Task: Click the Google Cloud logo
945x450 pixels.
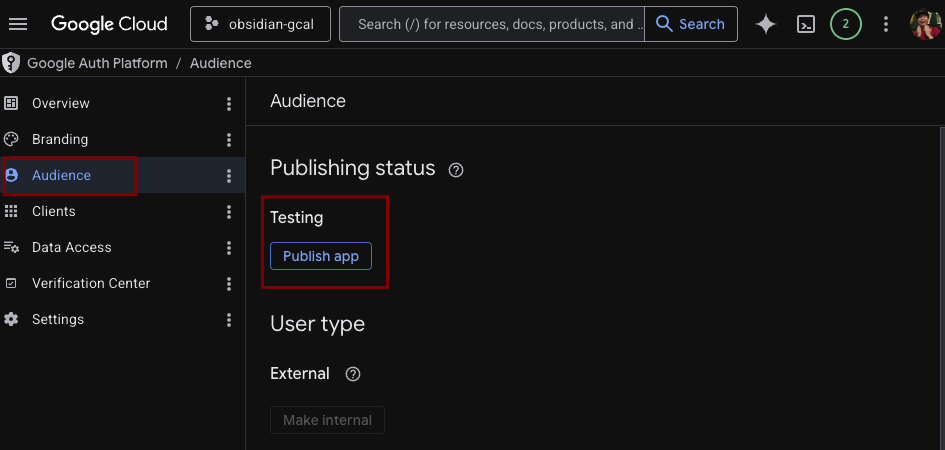Action: pos(109,24)
